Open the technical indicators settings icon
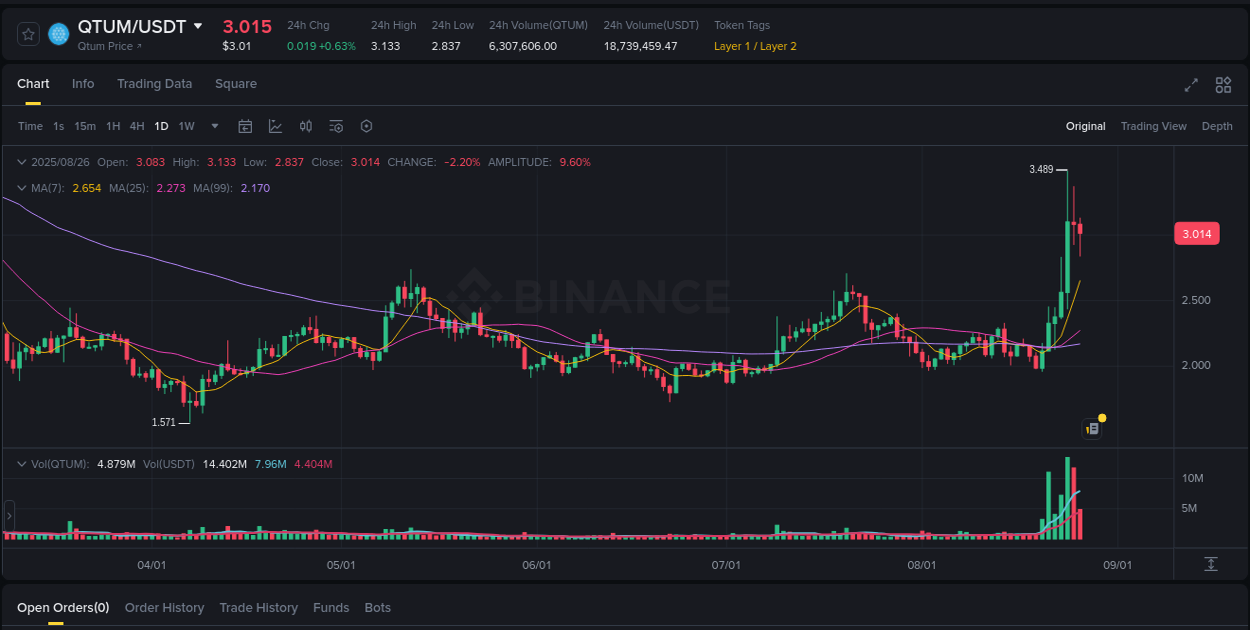Viewport: 1250px width, 630px height. (x=336, y=126)
